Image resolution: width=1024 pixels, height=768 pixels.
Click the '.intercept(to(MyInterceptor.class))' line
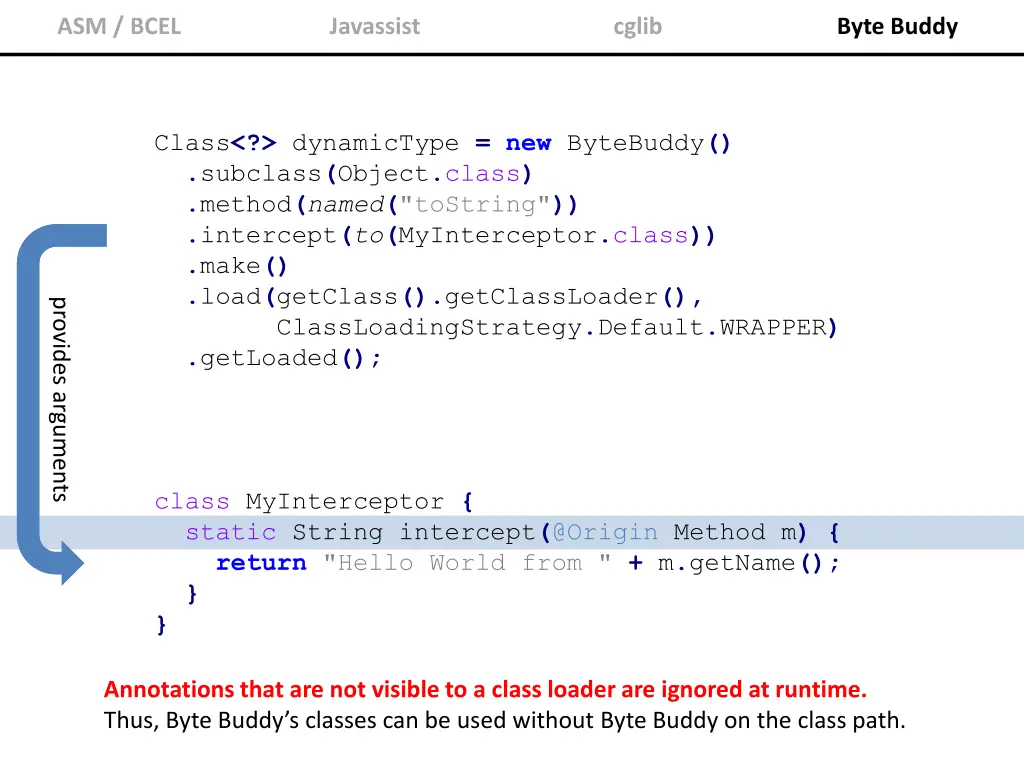coord(451,235)
